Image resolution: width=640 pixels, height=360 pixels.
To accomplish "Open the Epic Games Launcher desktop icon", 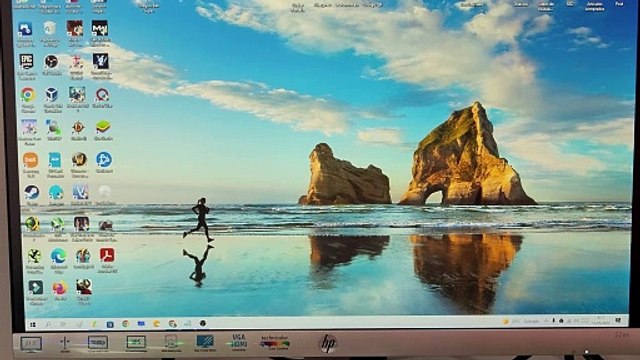I will coord(27,62).
